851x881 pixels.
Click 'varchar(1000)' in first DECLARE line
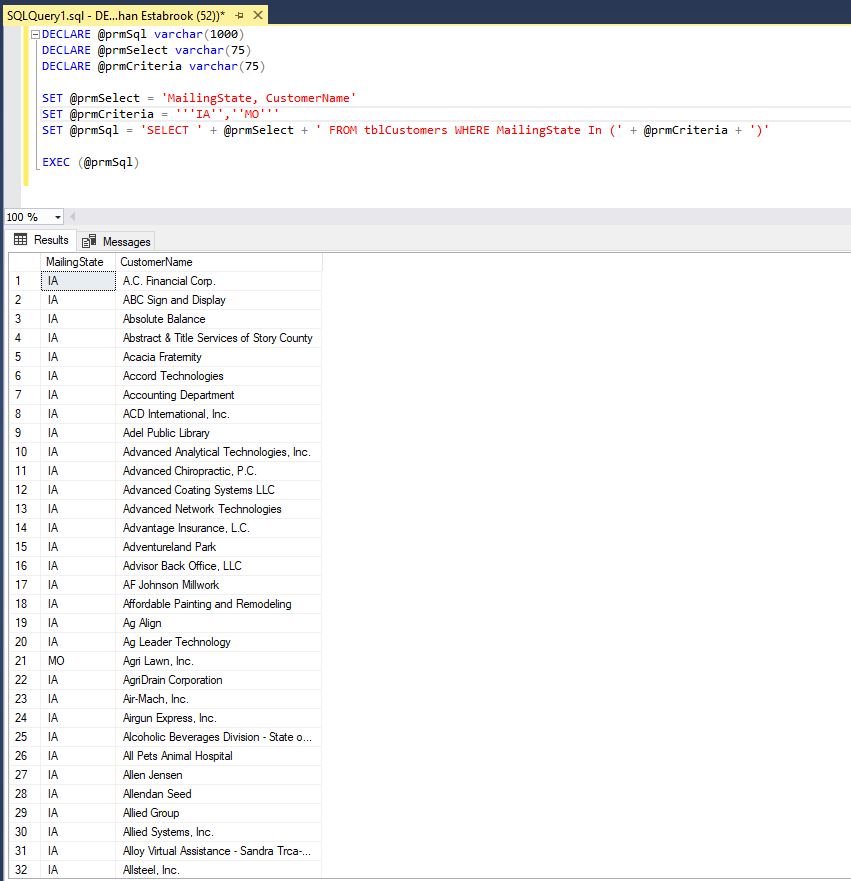point(199,34)
